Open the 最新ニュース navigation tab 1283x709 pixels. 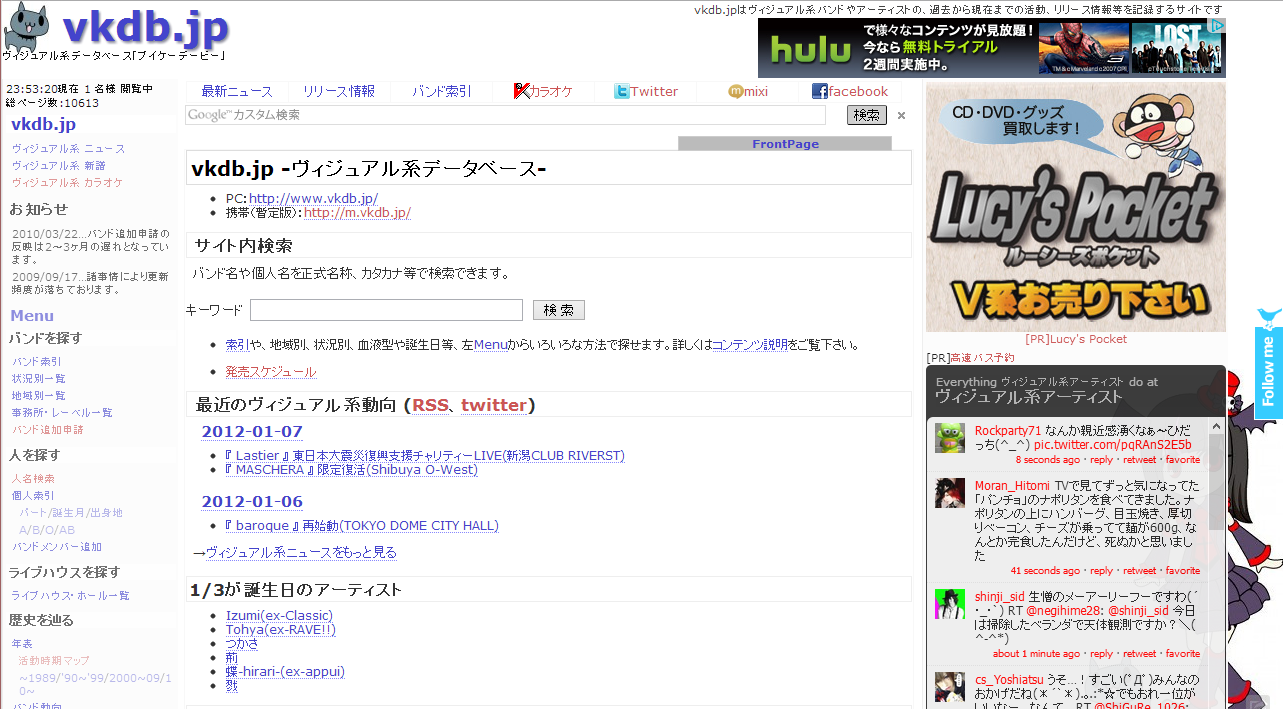point(237,91)
